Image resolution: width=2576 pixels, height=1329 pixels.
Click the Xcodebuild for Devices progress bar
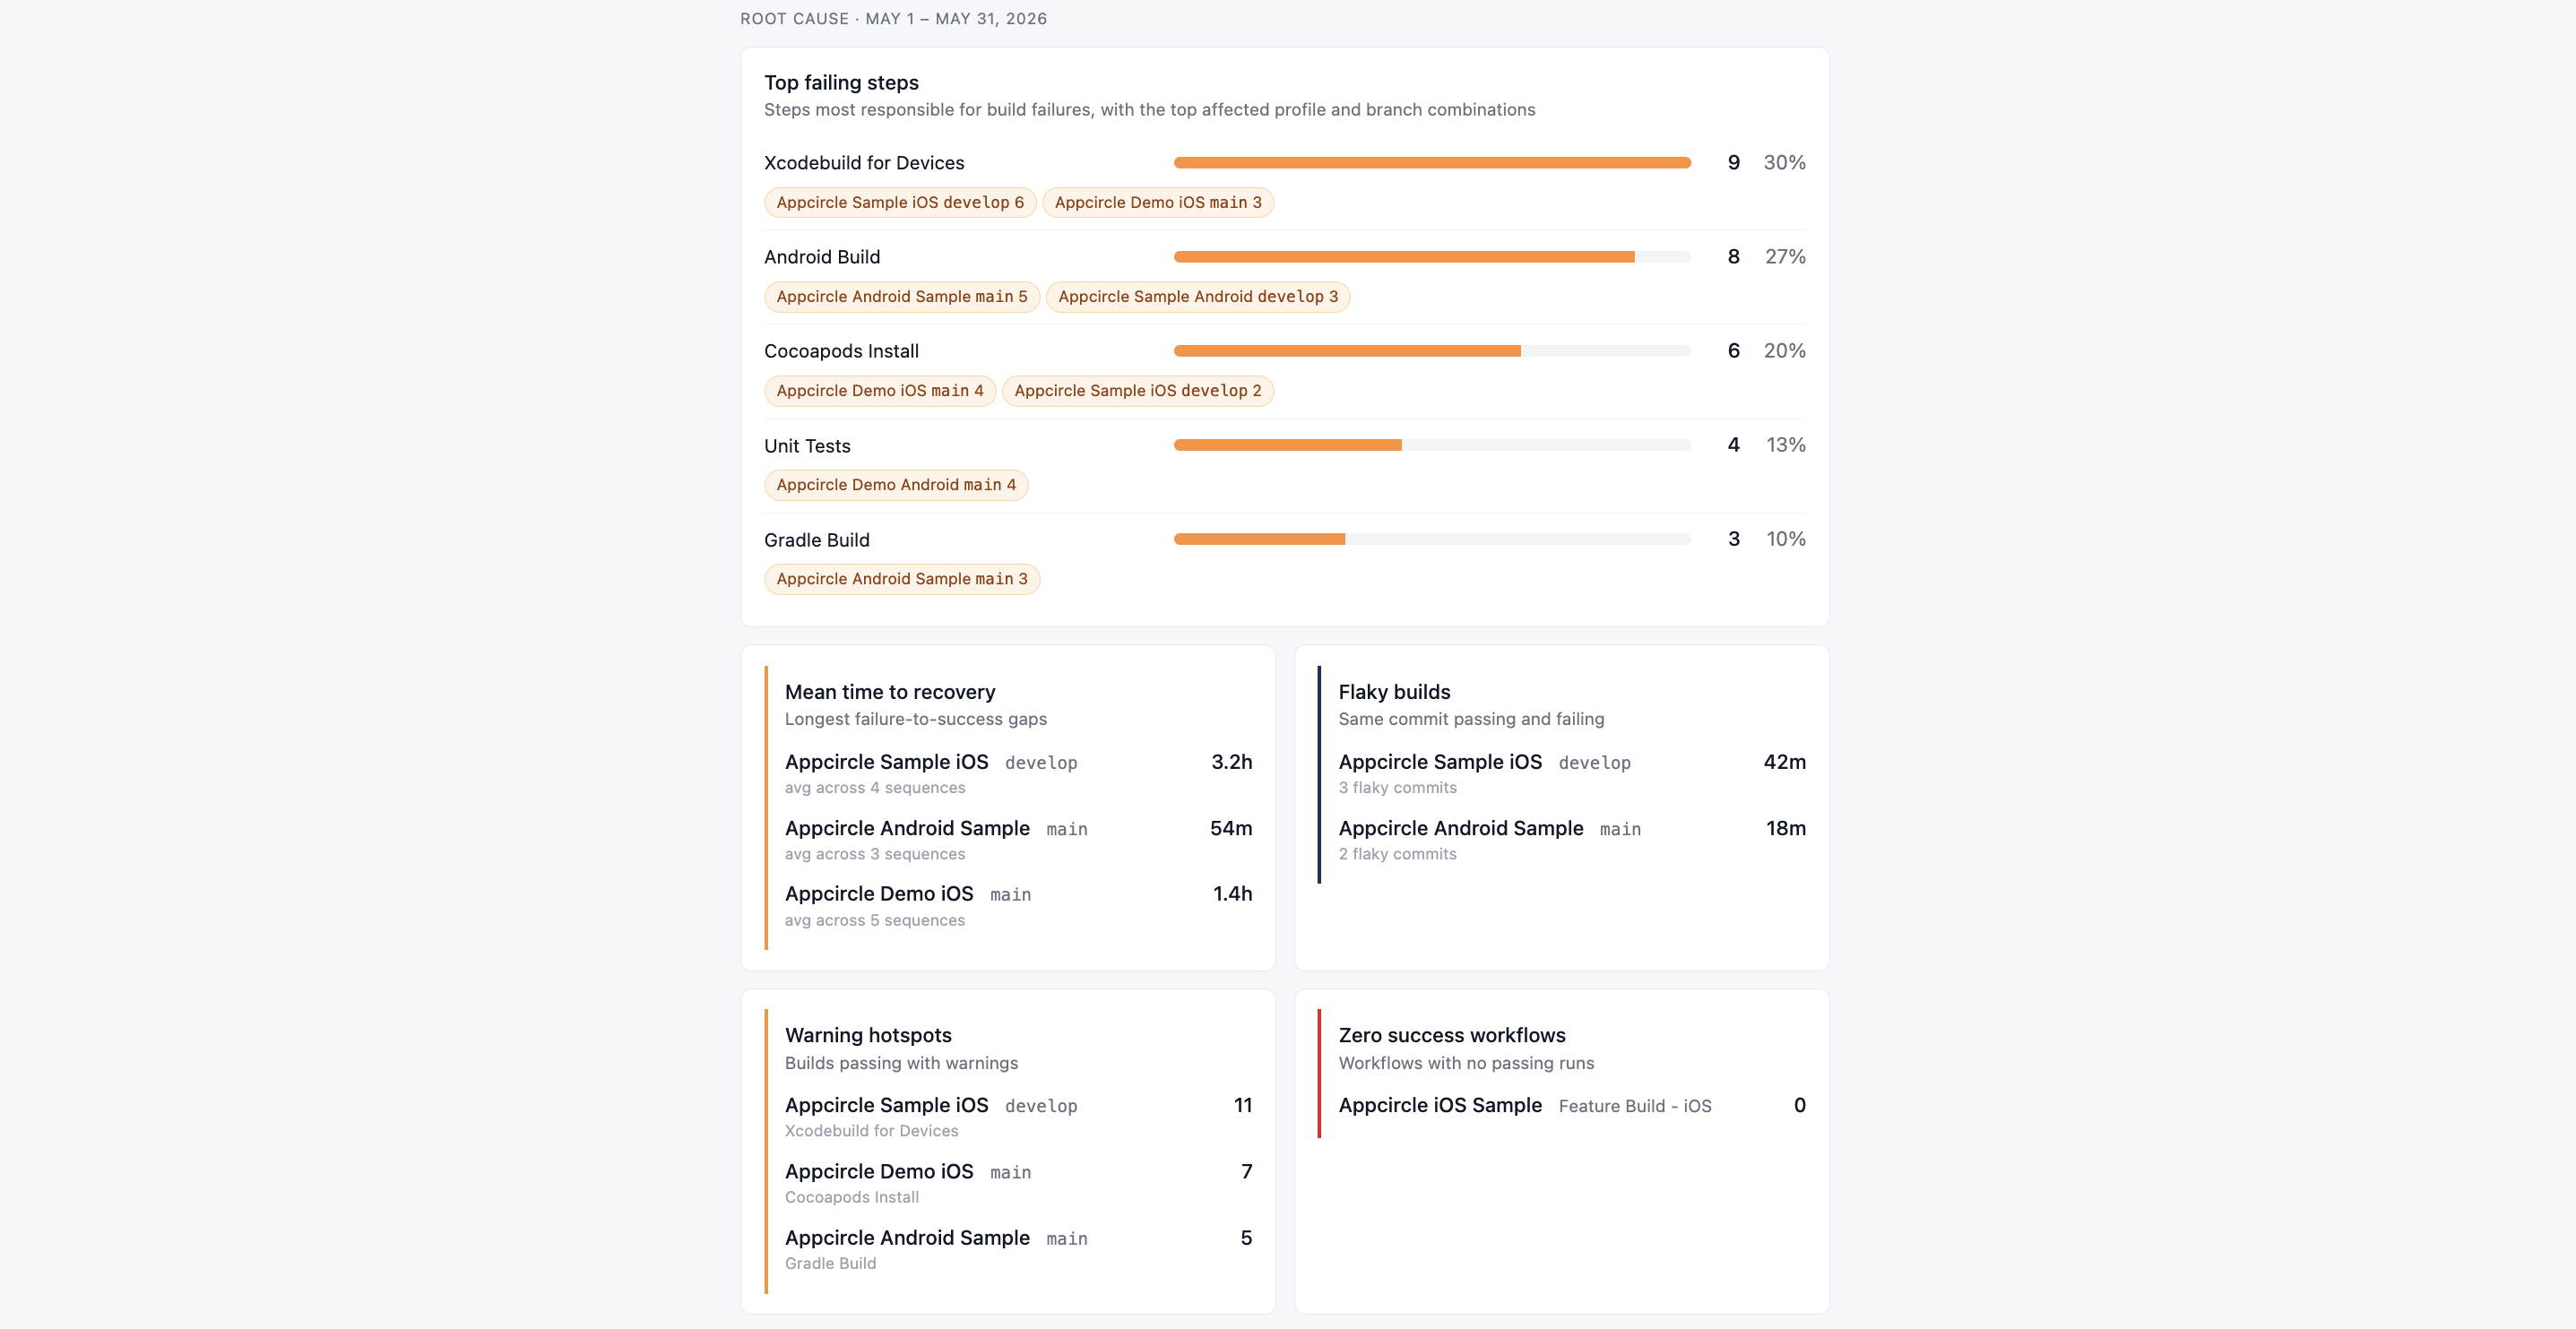(x=1432, y=162)
